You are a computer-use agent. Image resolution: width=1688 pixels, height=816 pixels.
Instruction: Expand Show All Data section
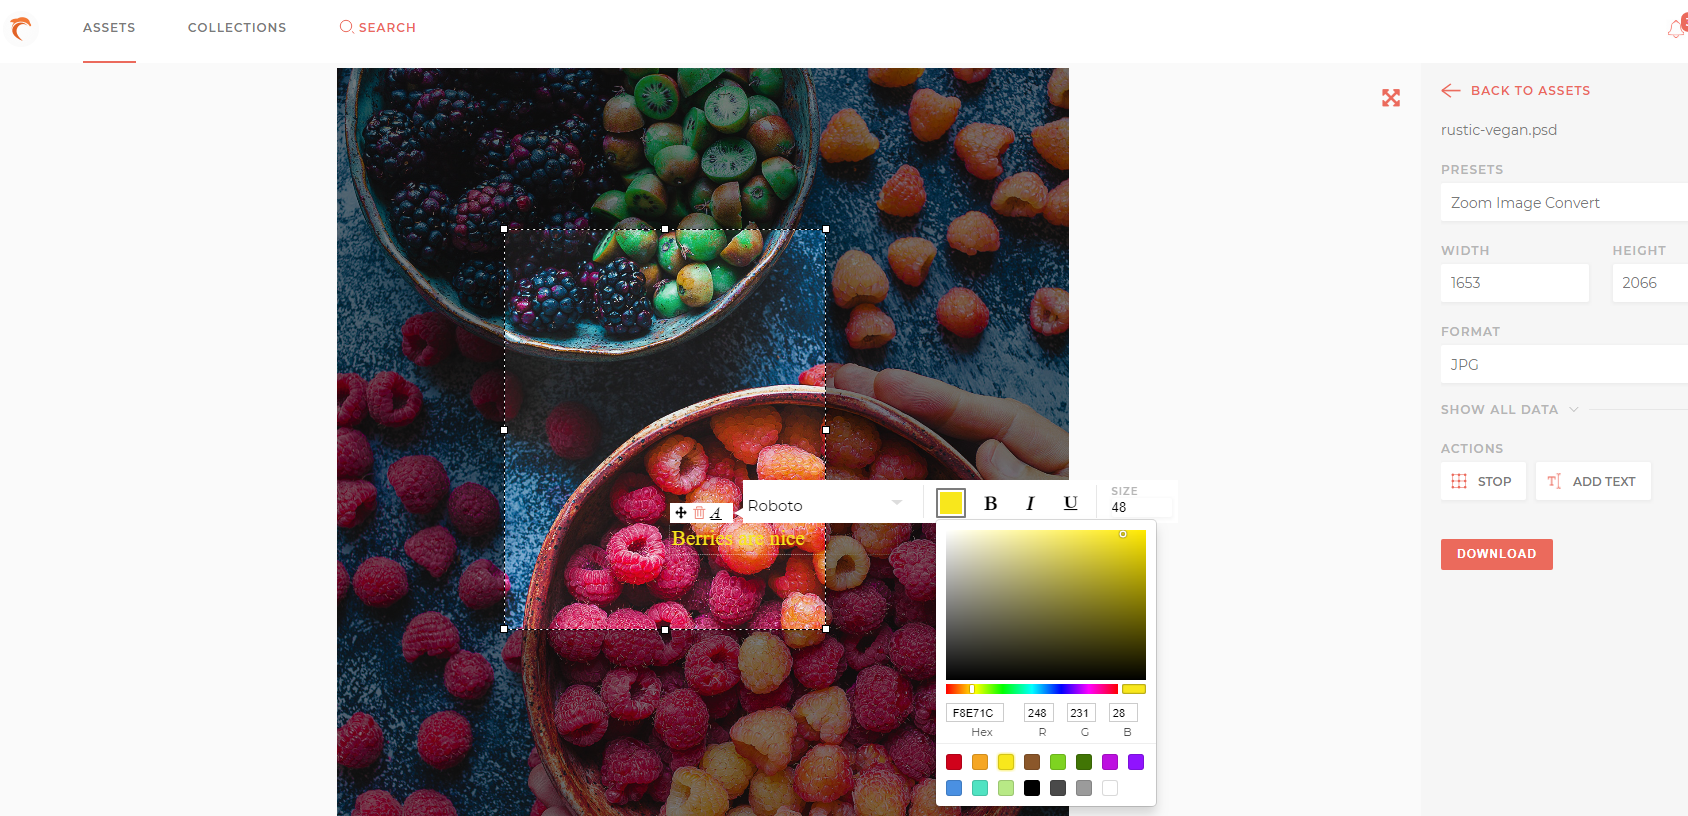click(x=1509, y=409)
